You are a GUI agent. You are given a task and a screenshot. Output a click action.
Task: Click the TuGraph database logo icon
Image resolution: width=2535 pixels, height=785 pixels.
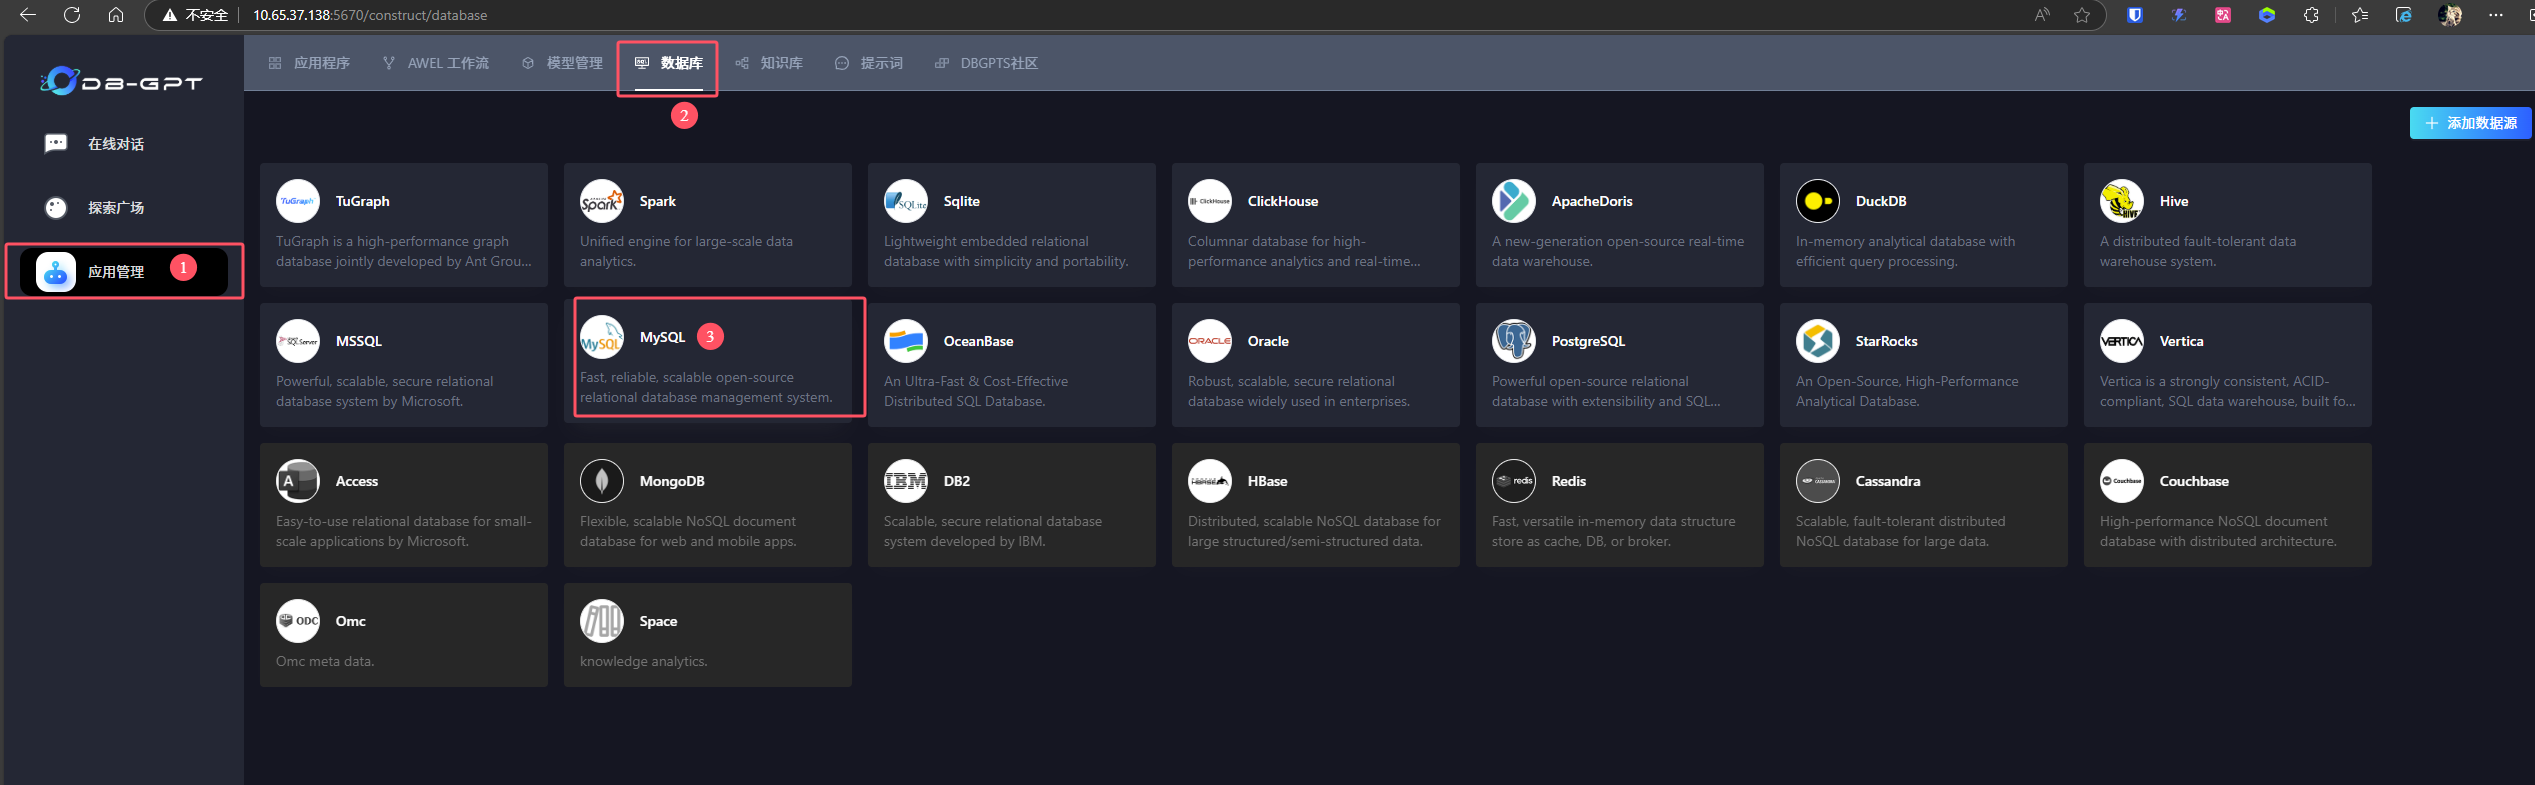(x=298, y=201)
